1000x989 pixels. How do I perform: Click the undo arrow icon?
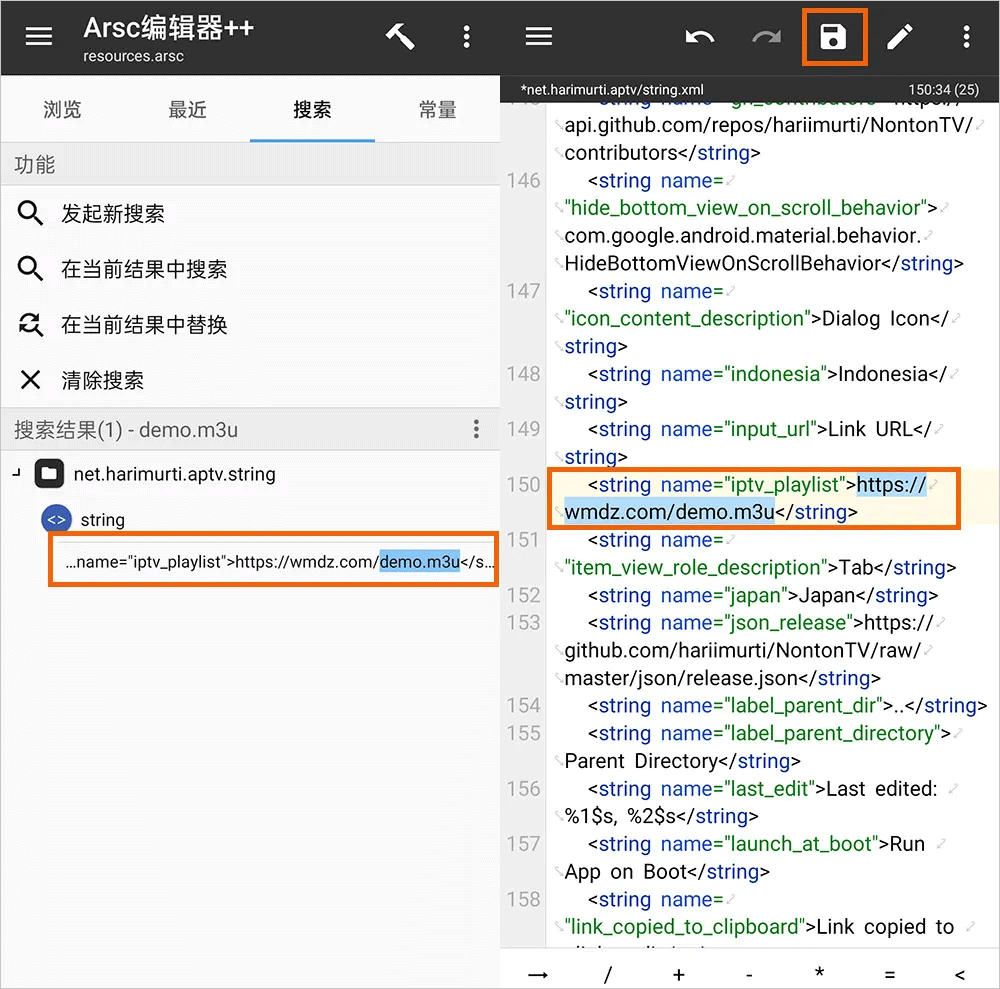tap(699, 37)
